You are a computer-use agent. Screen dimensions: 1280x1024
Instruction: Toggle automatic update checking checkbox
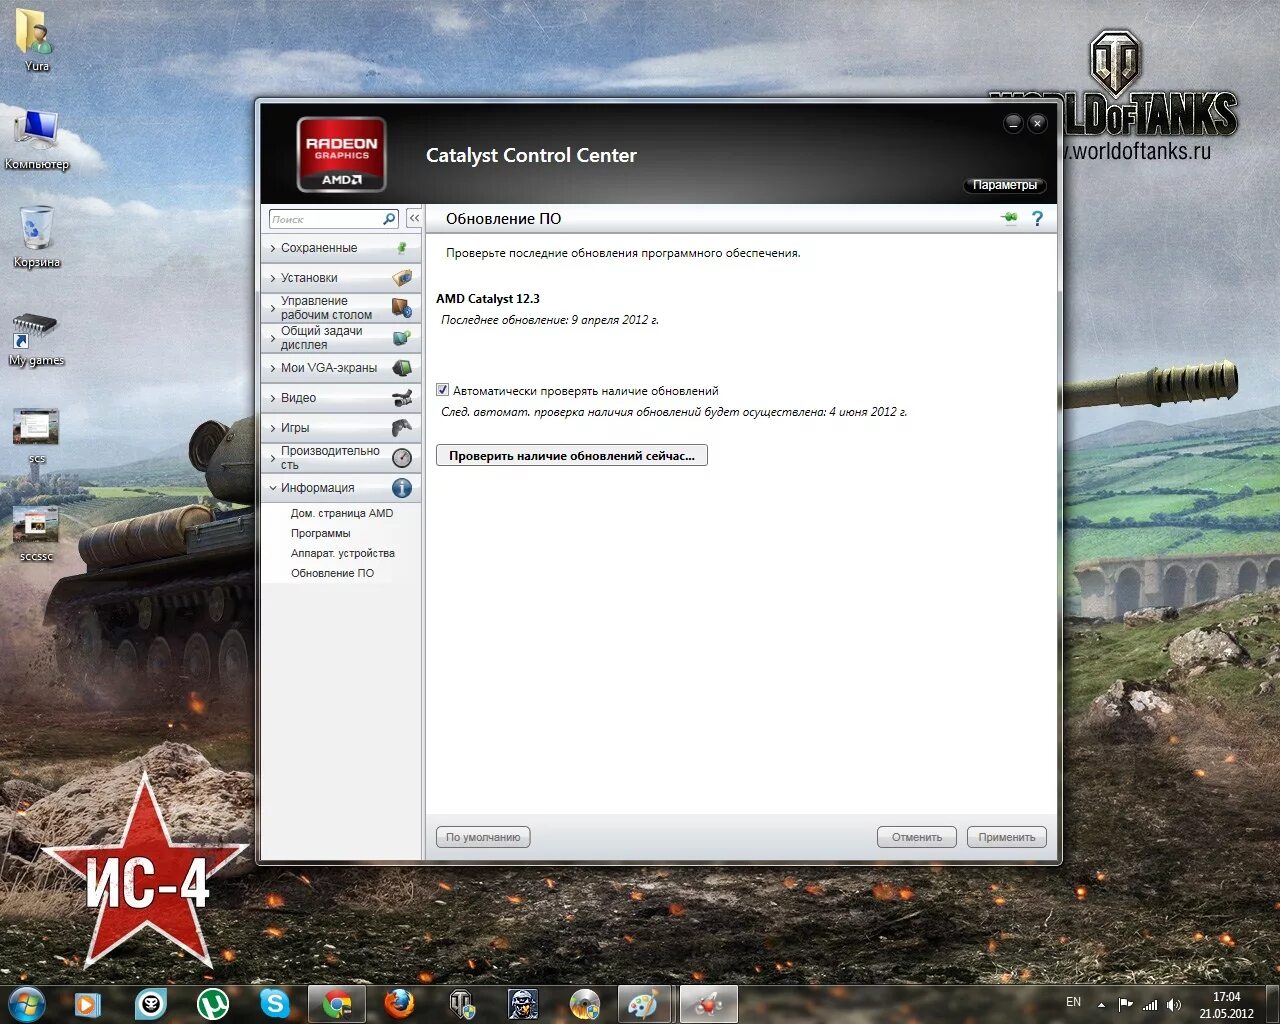tap(443, 390)
